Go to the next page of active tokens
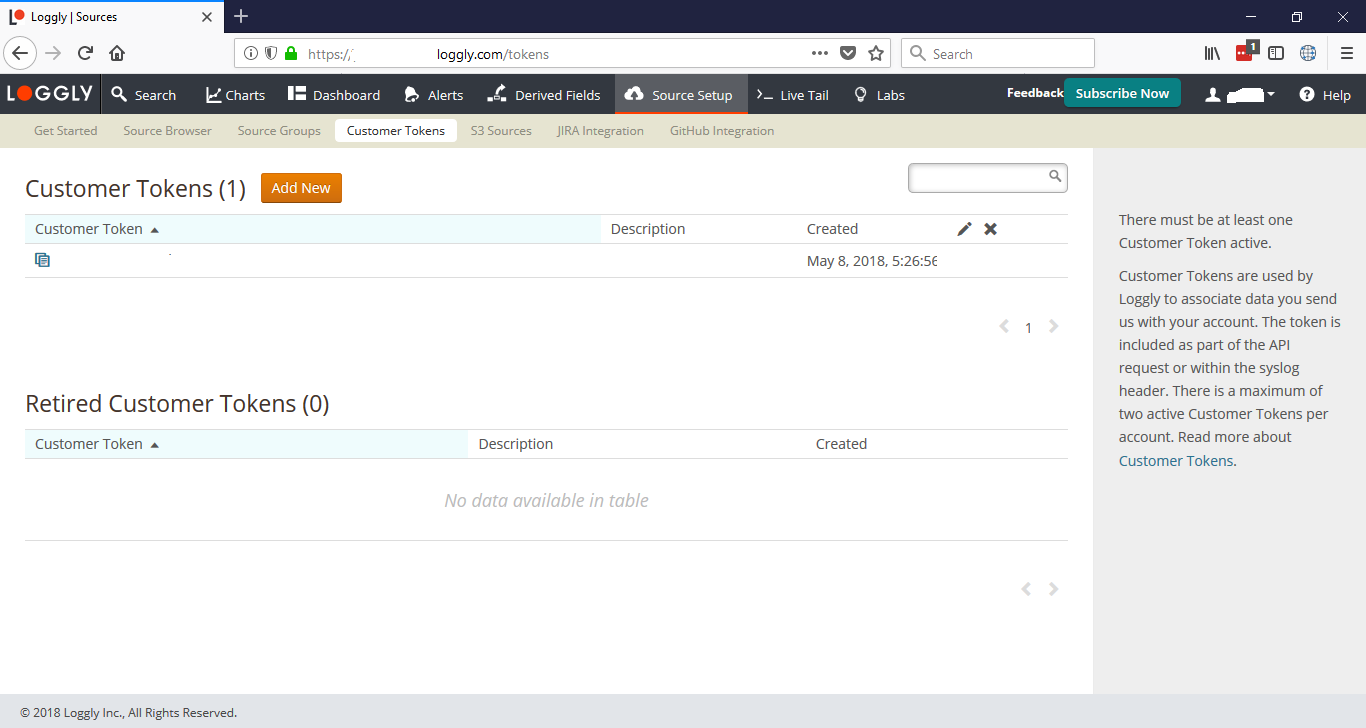1366x728 pixels. (x=1053, y=327)
